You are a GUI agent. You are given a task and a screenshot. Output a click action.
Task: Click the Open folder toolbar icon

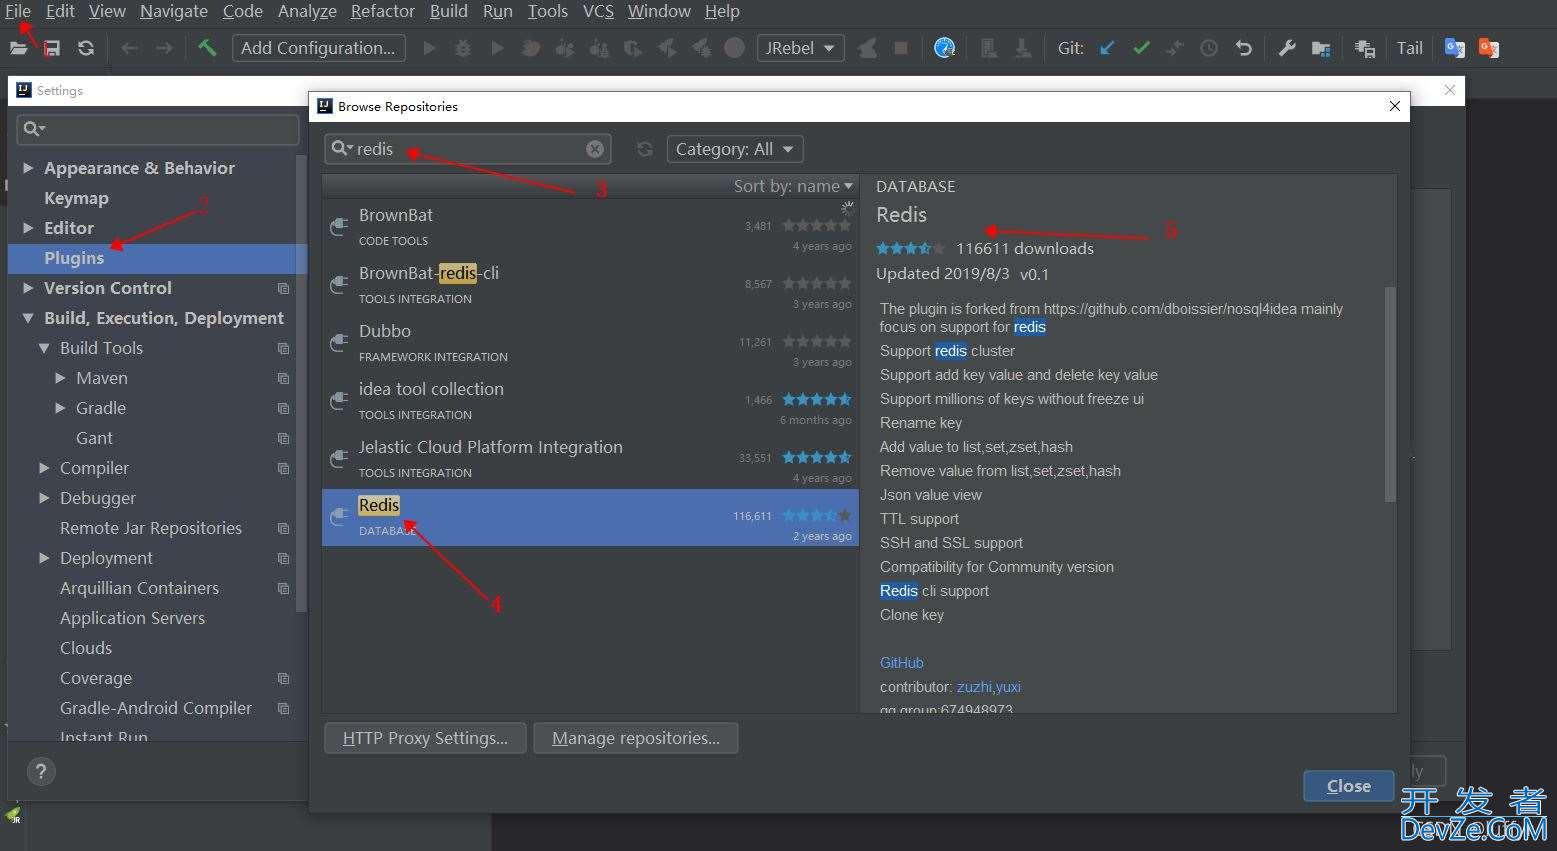pos(18,48)
